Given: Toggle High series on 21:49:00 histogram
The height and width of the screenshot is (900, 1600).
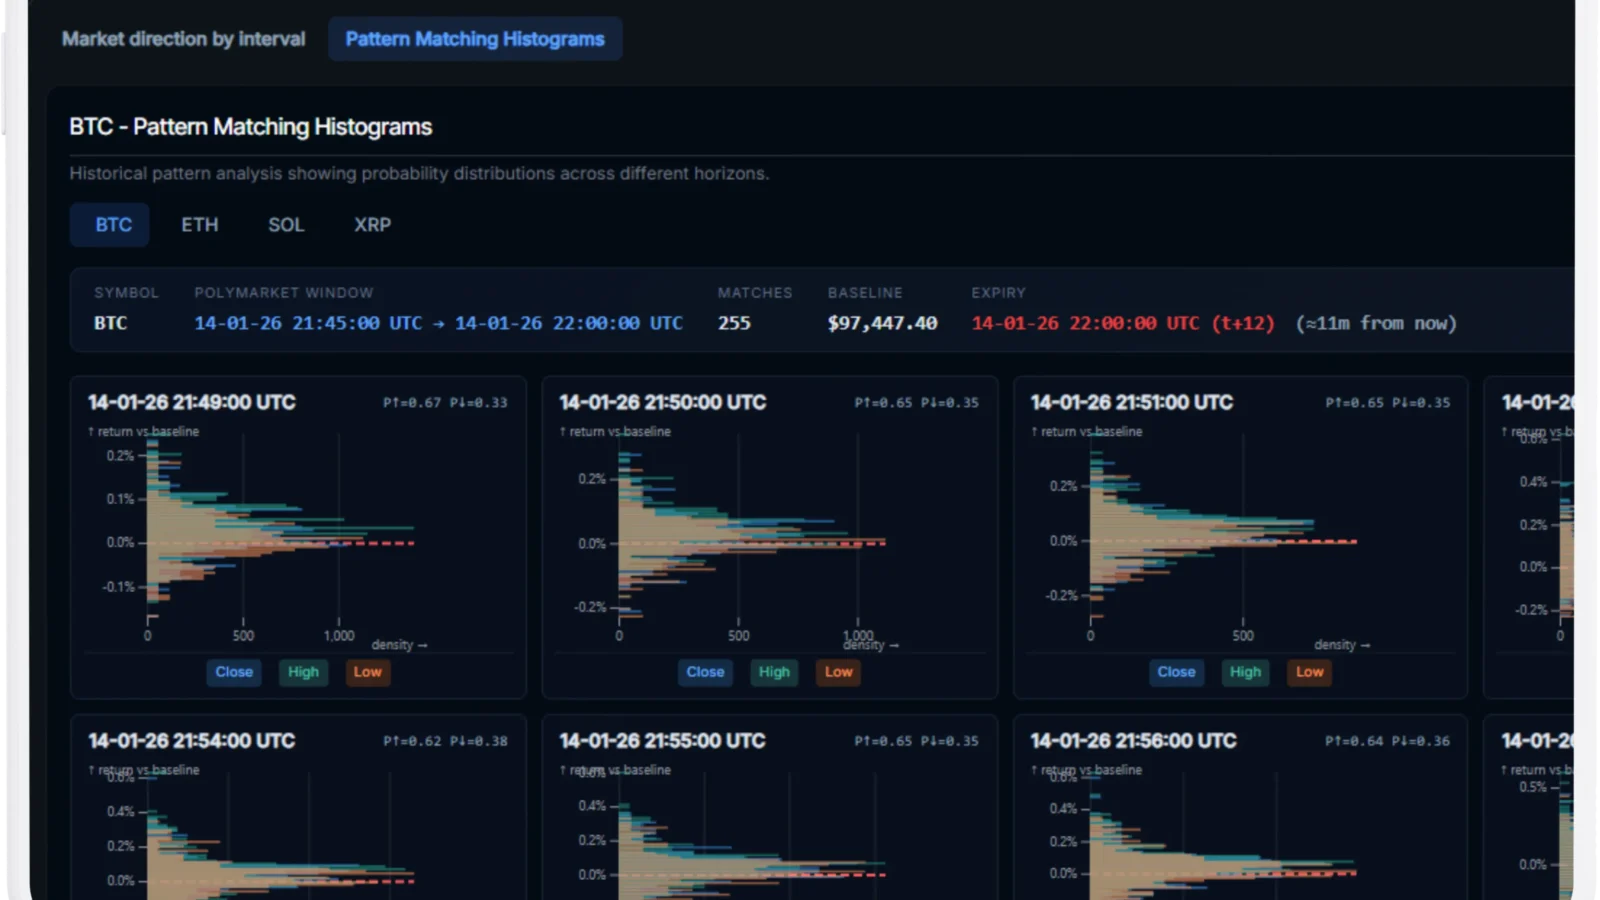Looking at the screenshot, I should tap(303, 672).
